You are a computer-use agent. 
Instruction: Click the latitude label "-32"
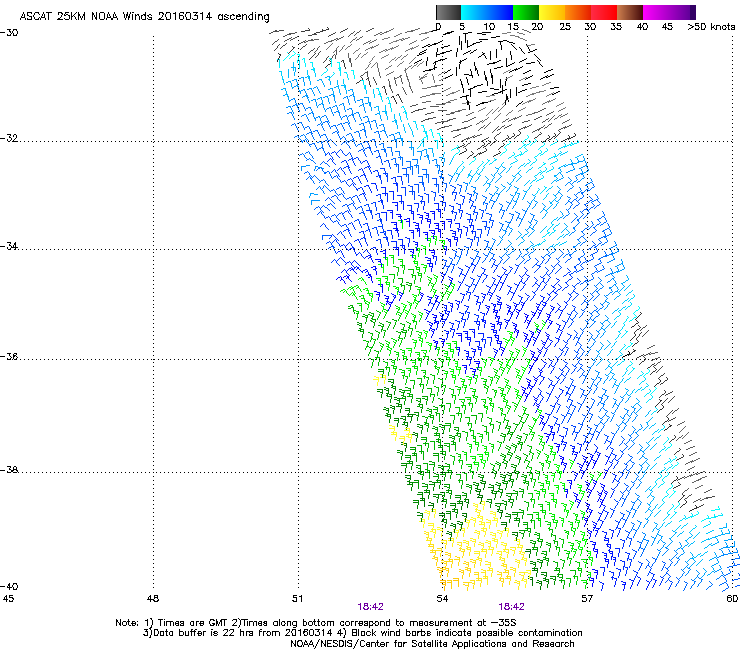point(9,138)
